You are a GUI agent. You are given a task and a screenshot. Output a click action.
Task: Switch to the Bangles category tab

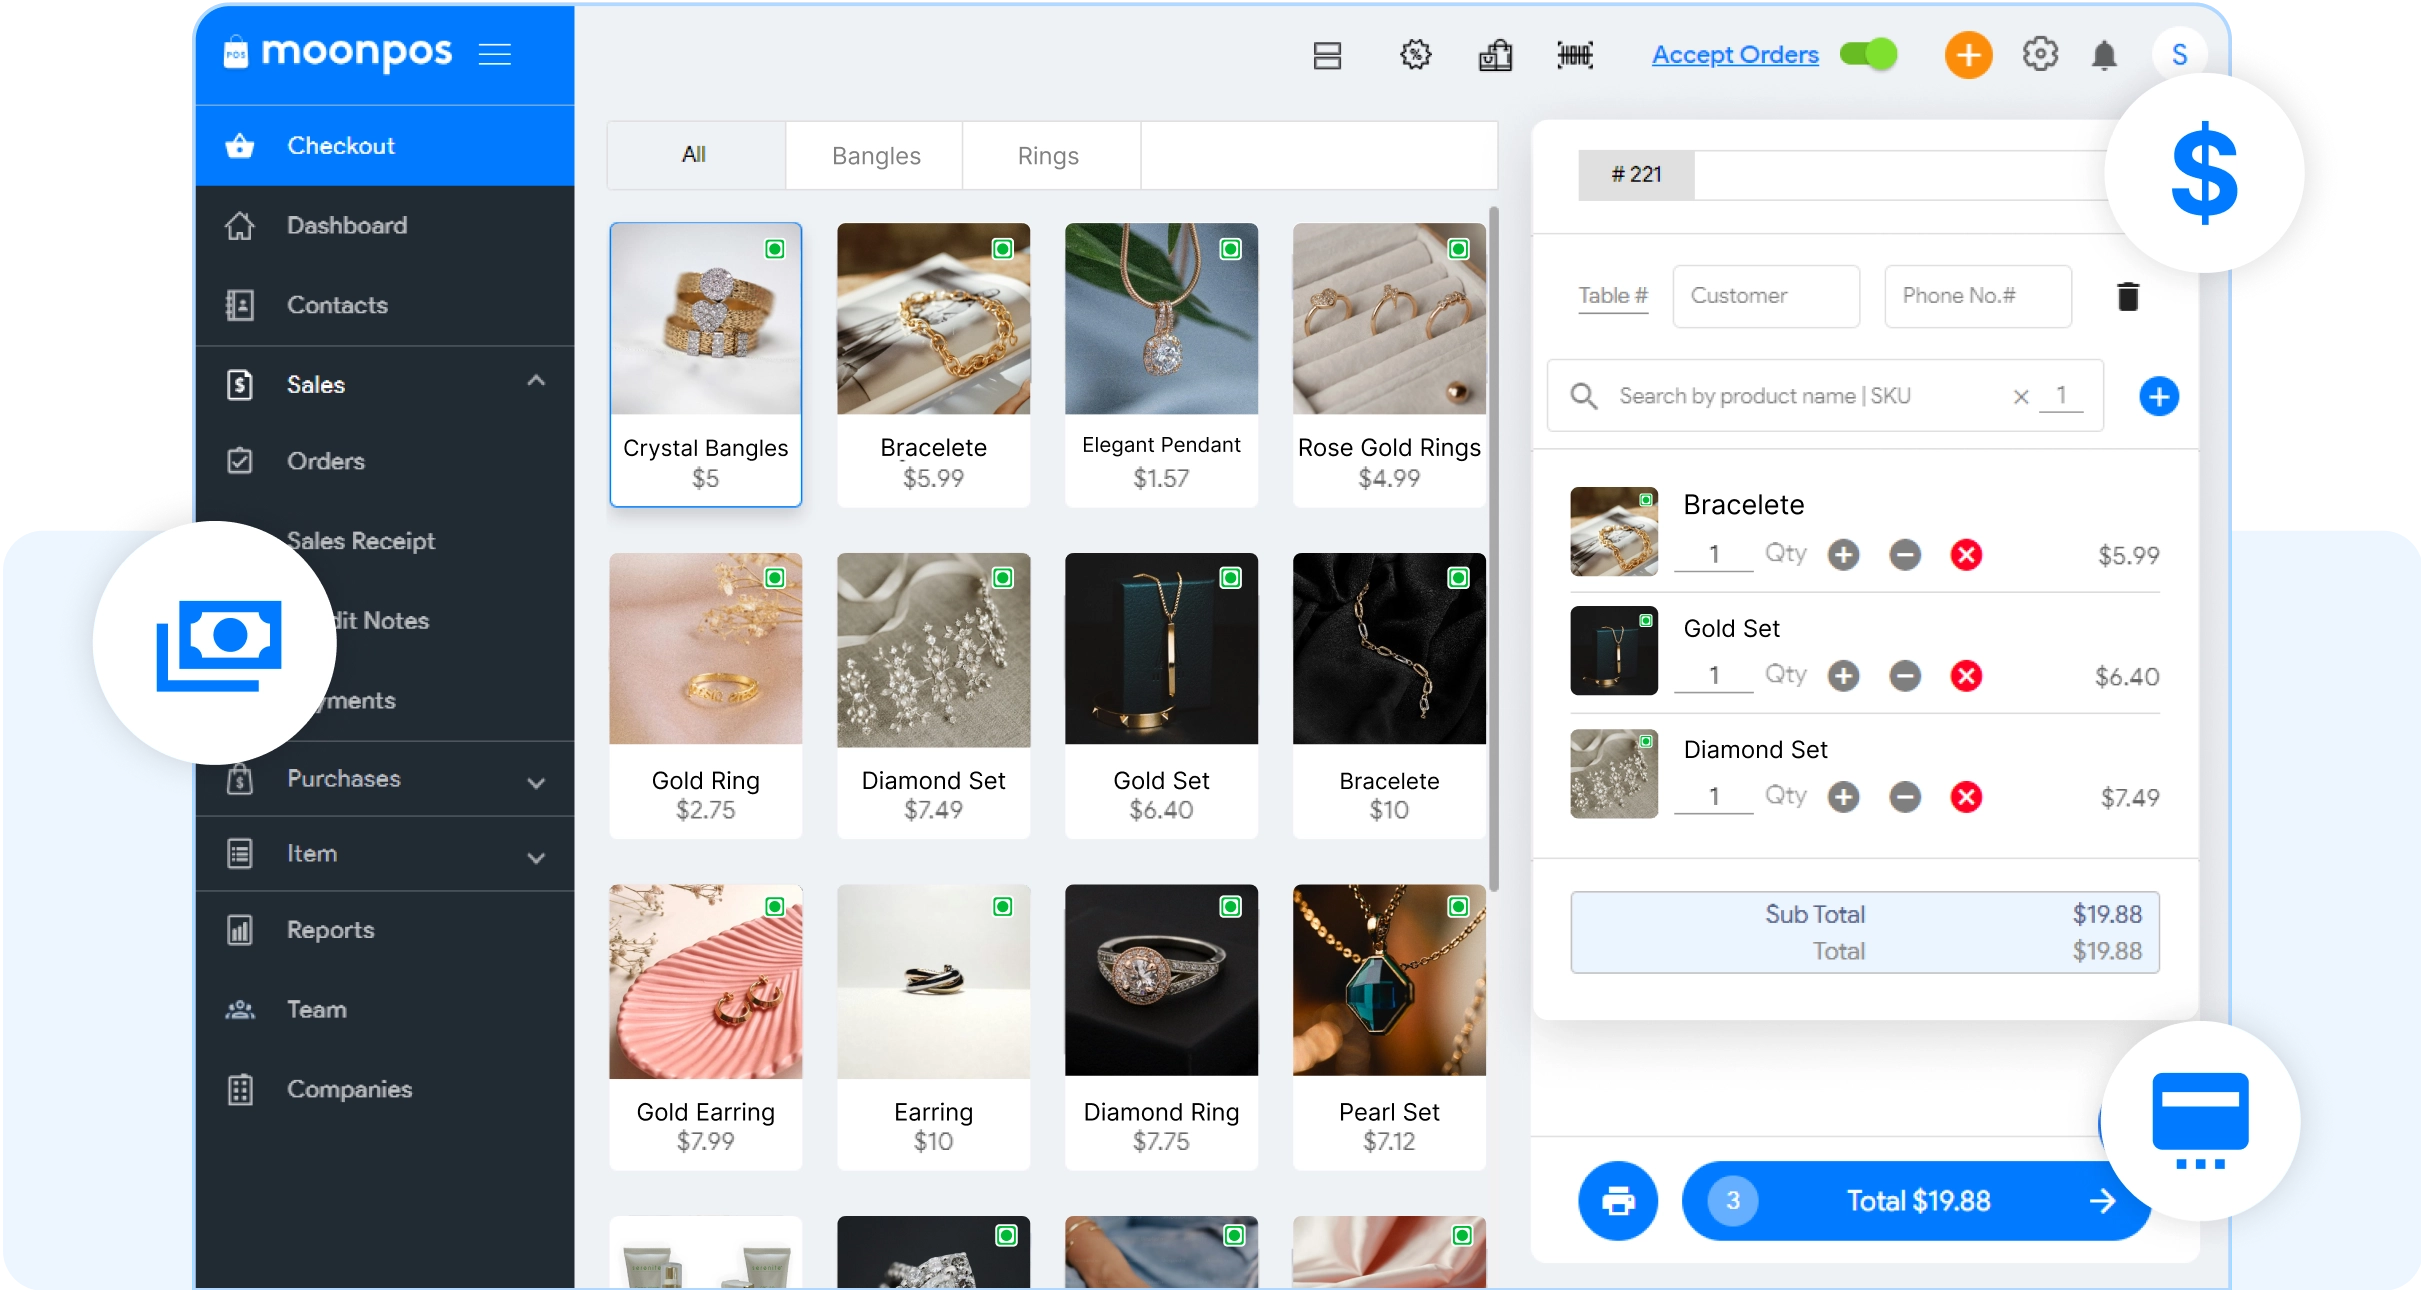pyautogui.click(x=875, y=156)
